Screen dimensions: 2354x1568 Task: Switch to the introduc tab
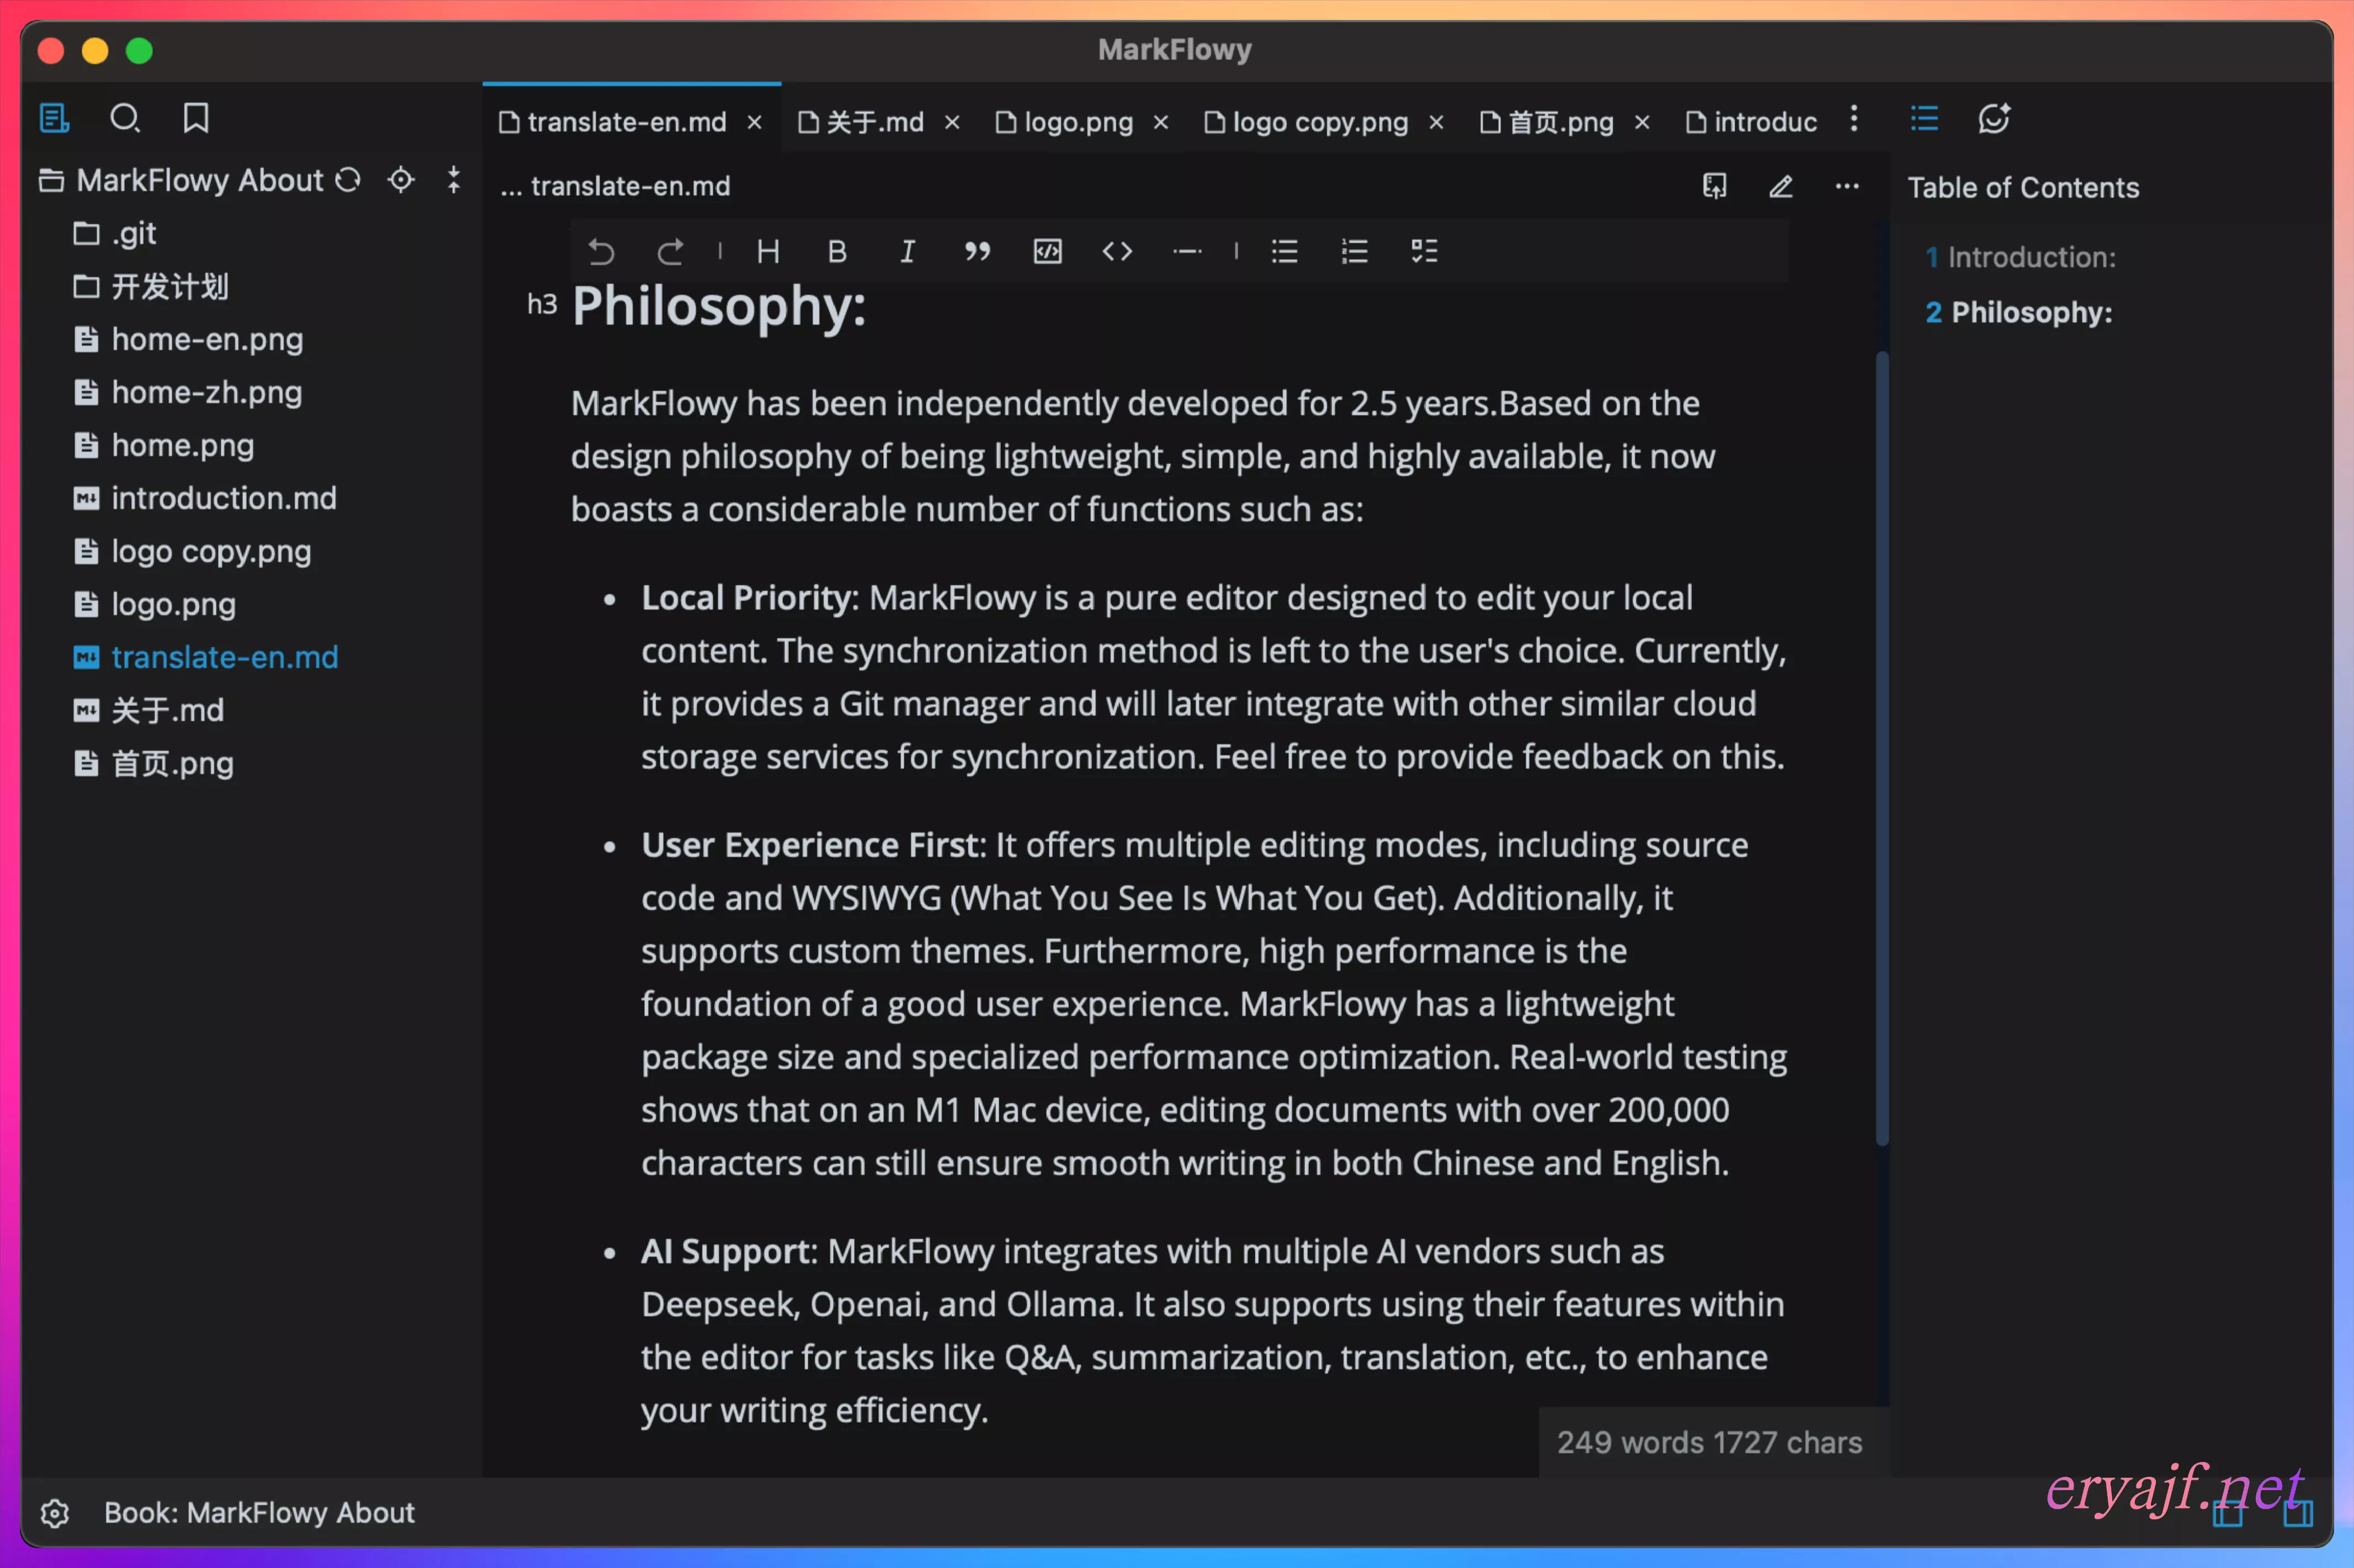click(1752, 122)
